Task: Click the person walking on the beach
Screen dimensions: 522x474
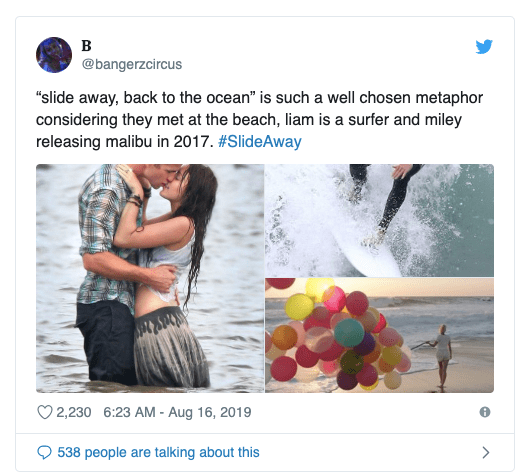Action: 442,356
